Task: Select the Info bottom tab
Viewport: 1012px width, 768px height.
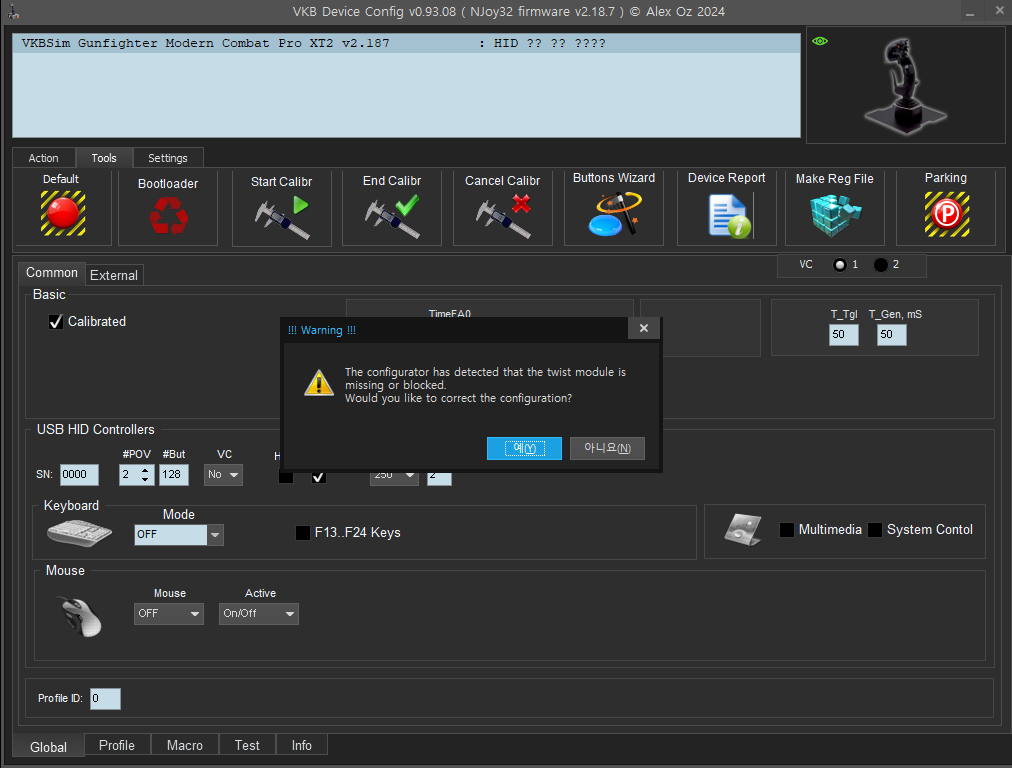Action: coord(301,745)
